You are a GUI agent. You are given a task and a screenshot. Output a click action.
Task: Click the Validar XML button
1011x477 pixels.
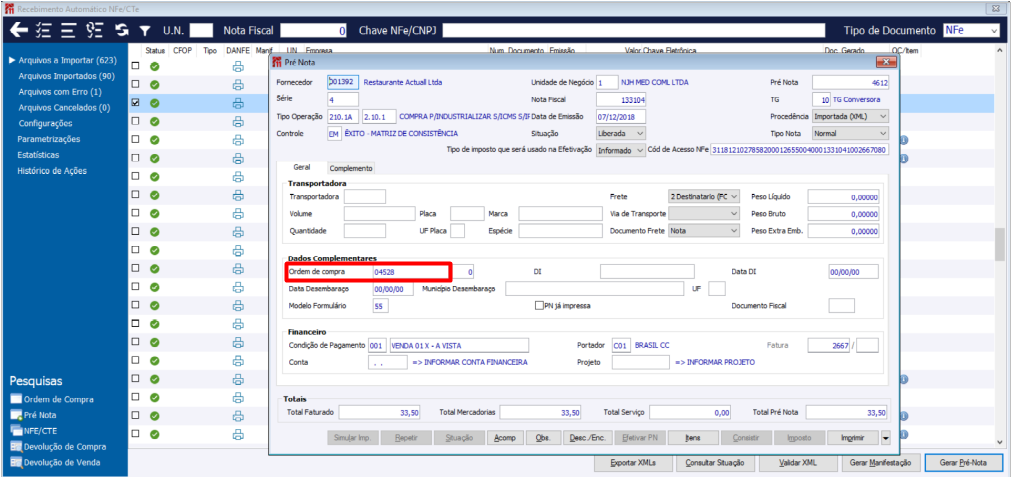798,462
